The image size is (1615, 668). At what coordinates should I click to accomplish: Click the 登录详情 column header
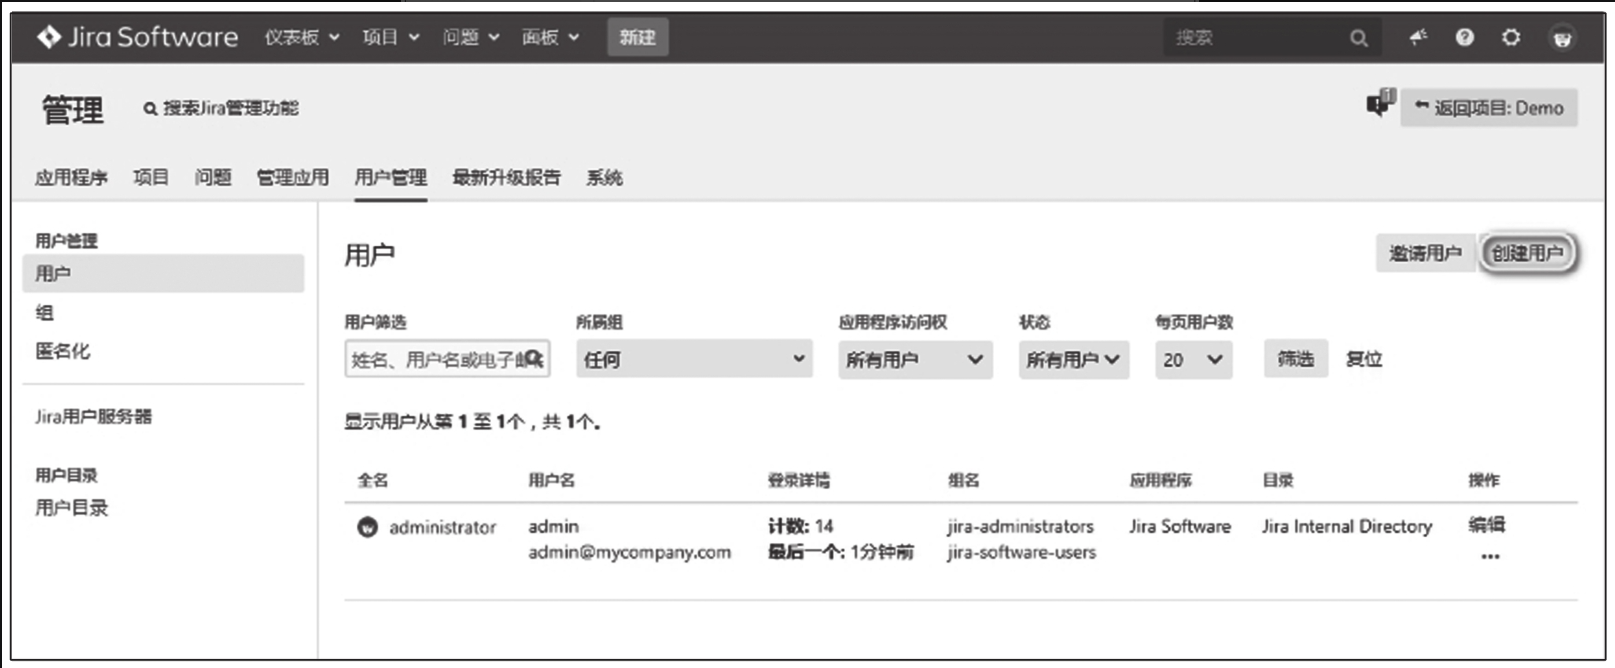799,480
